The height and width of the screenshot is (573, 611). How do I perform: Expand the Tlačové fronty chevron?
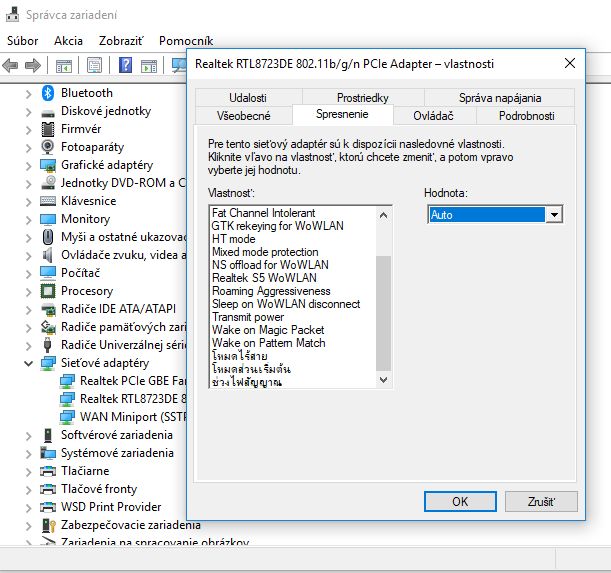[x=28, y=490]
